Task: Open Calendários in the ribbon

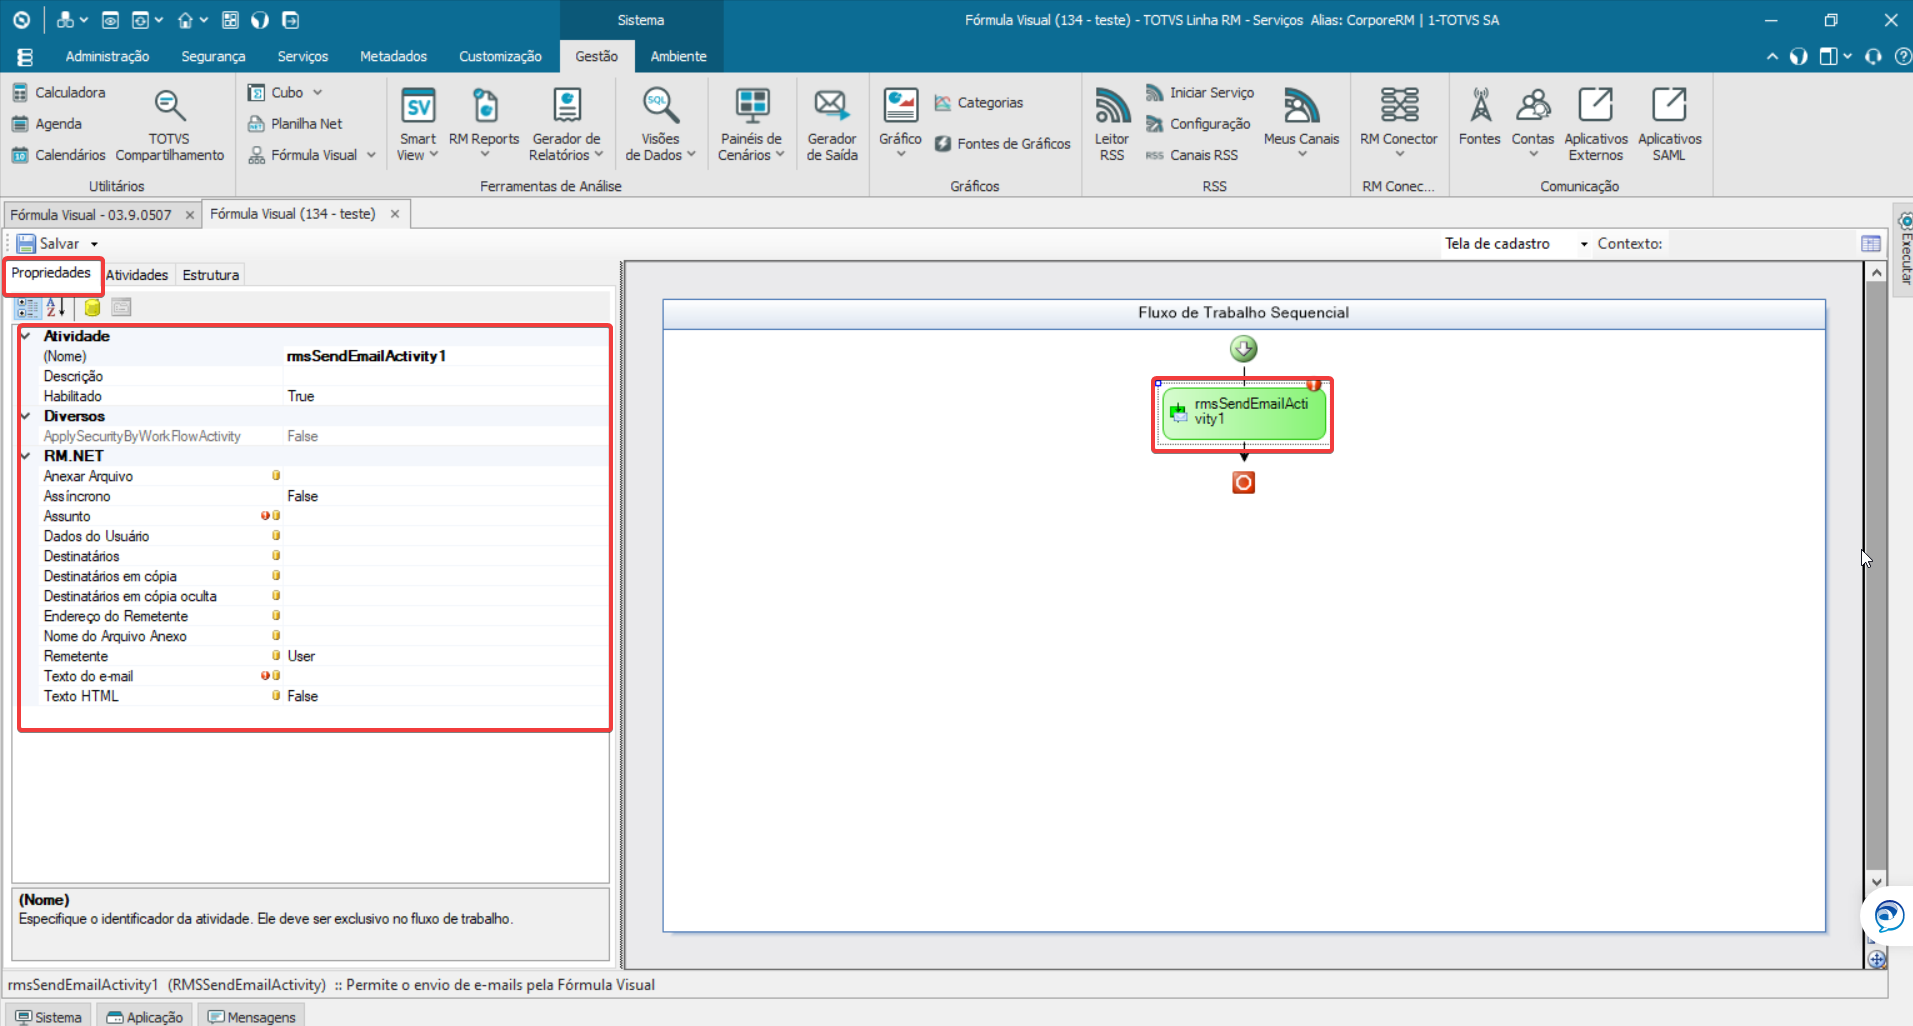Action: pyautogui.click(x=58, y=155)
